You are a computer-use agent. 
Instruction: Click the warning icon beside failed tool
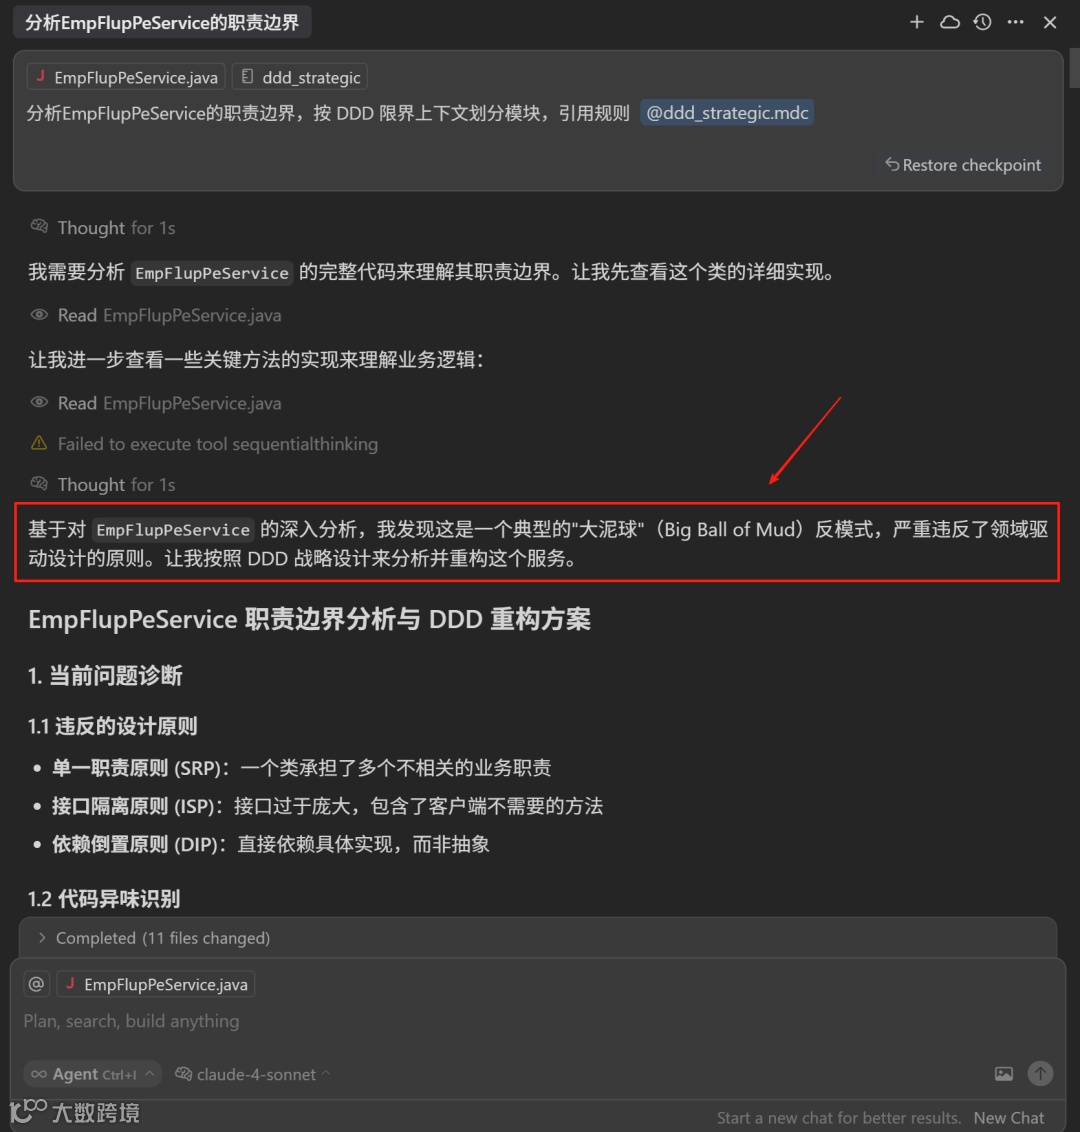click(39, 443)
